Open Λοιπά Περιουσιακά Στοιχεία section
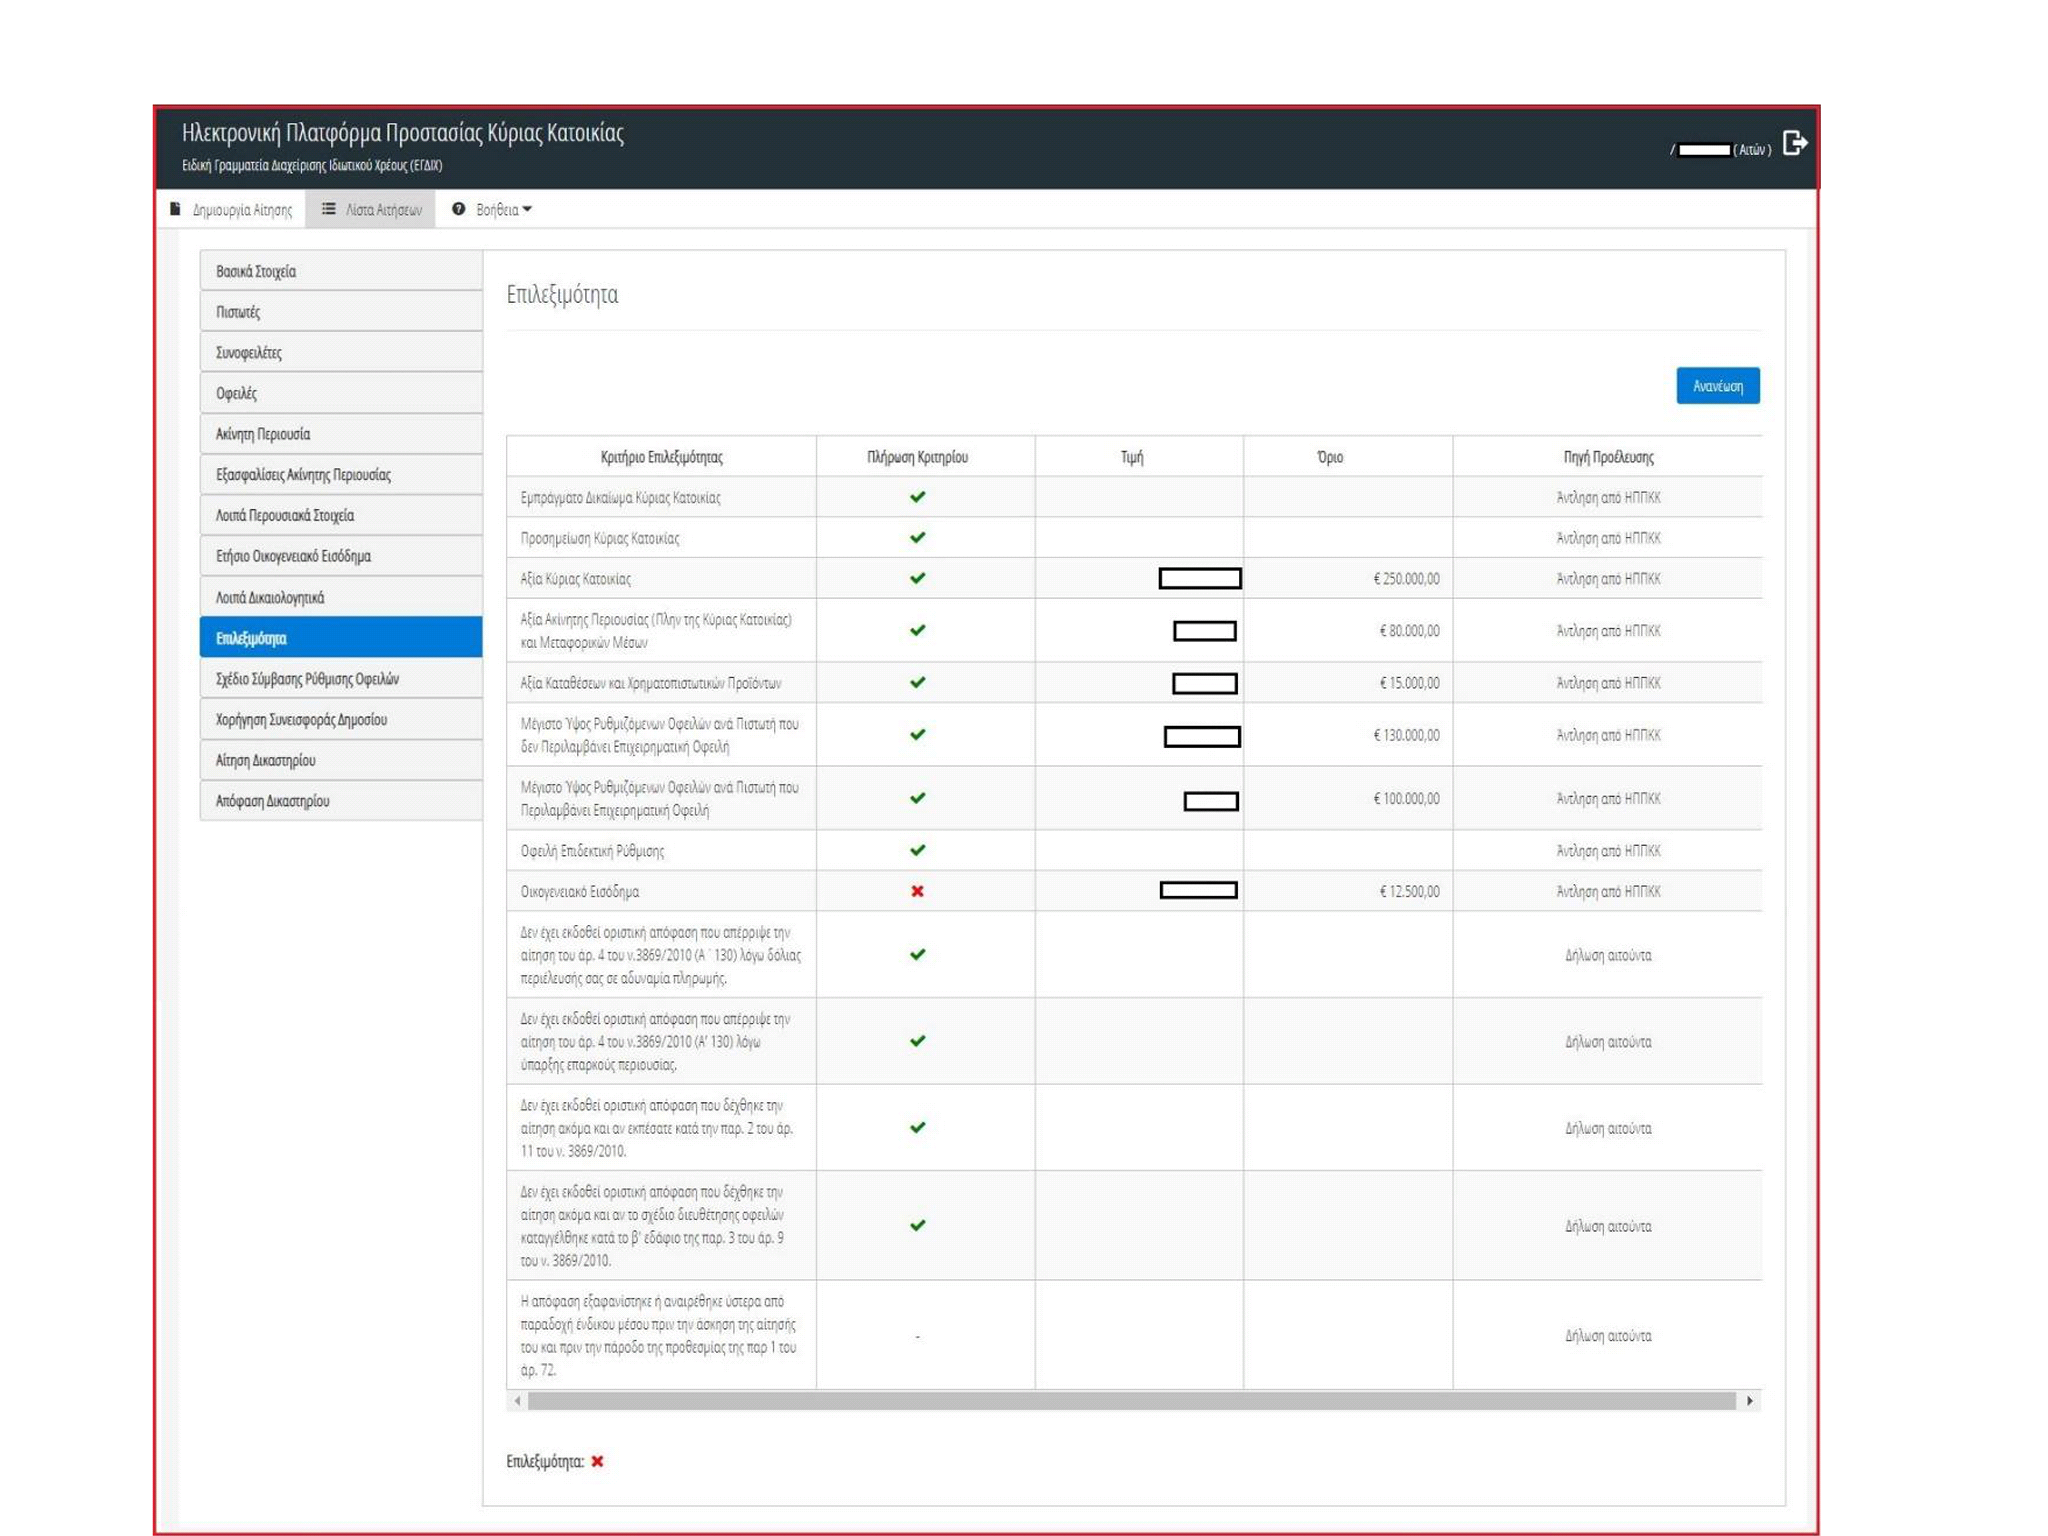This screenshot has height=1536, width=2048. pos(341,516)
